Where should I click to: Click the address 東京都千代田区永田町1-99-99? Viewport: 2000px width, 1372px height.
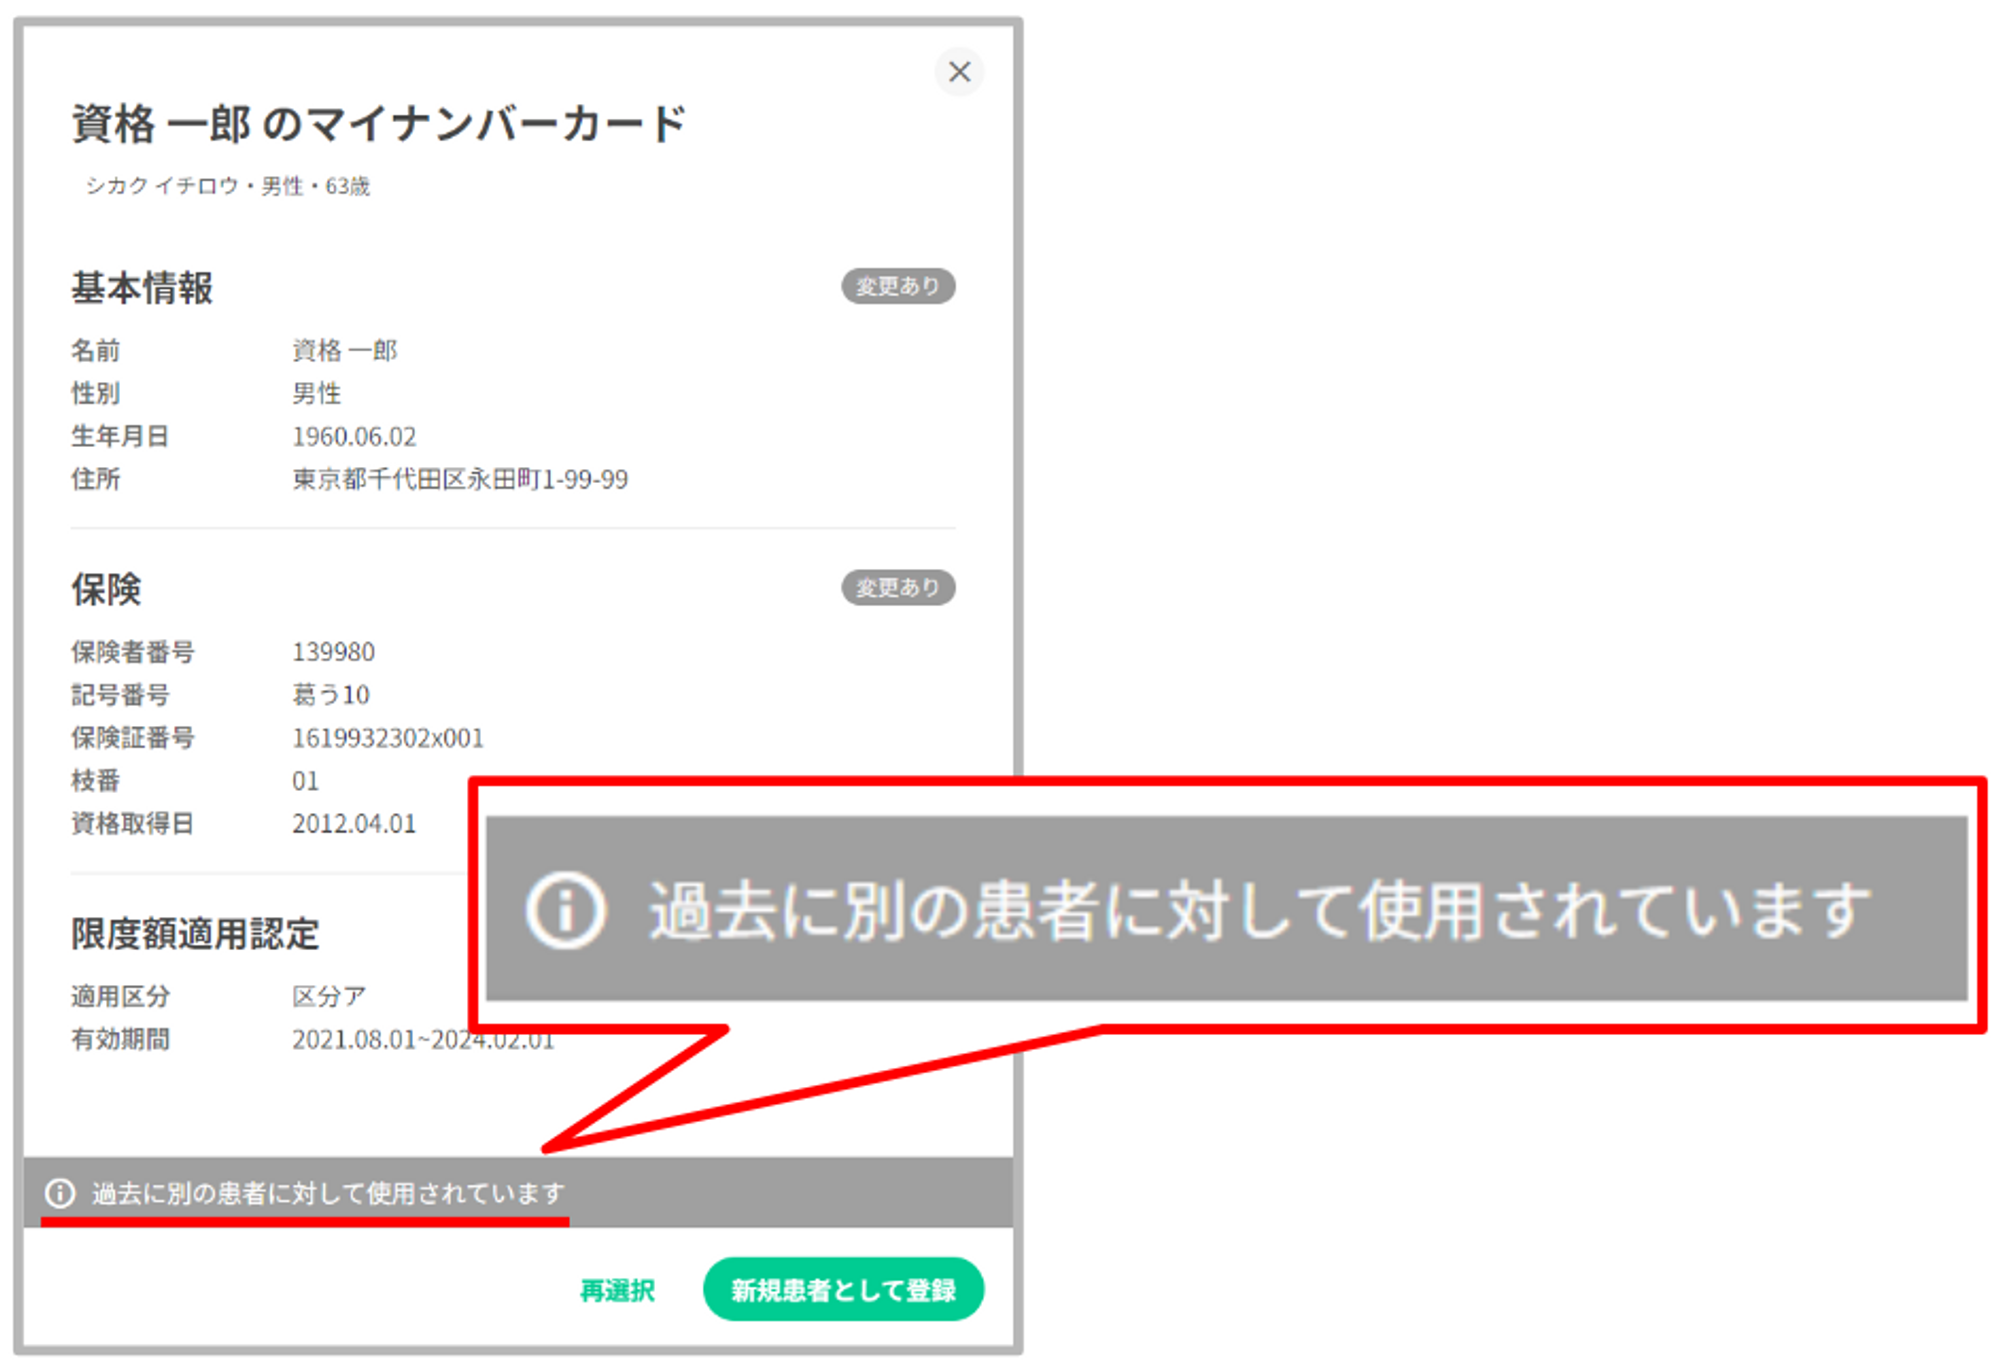click(x=460, y=480)
